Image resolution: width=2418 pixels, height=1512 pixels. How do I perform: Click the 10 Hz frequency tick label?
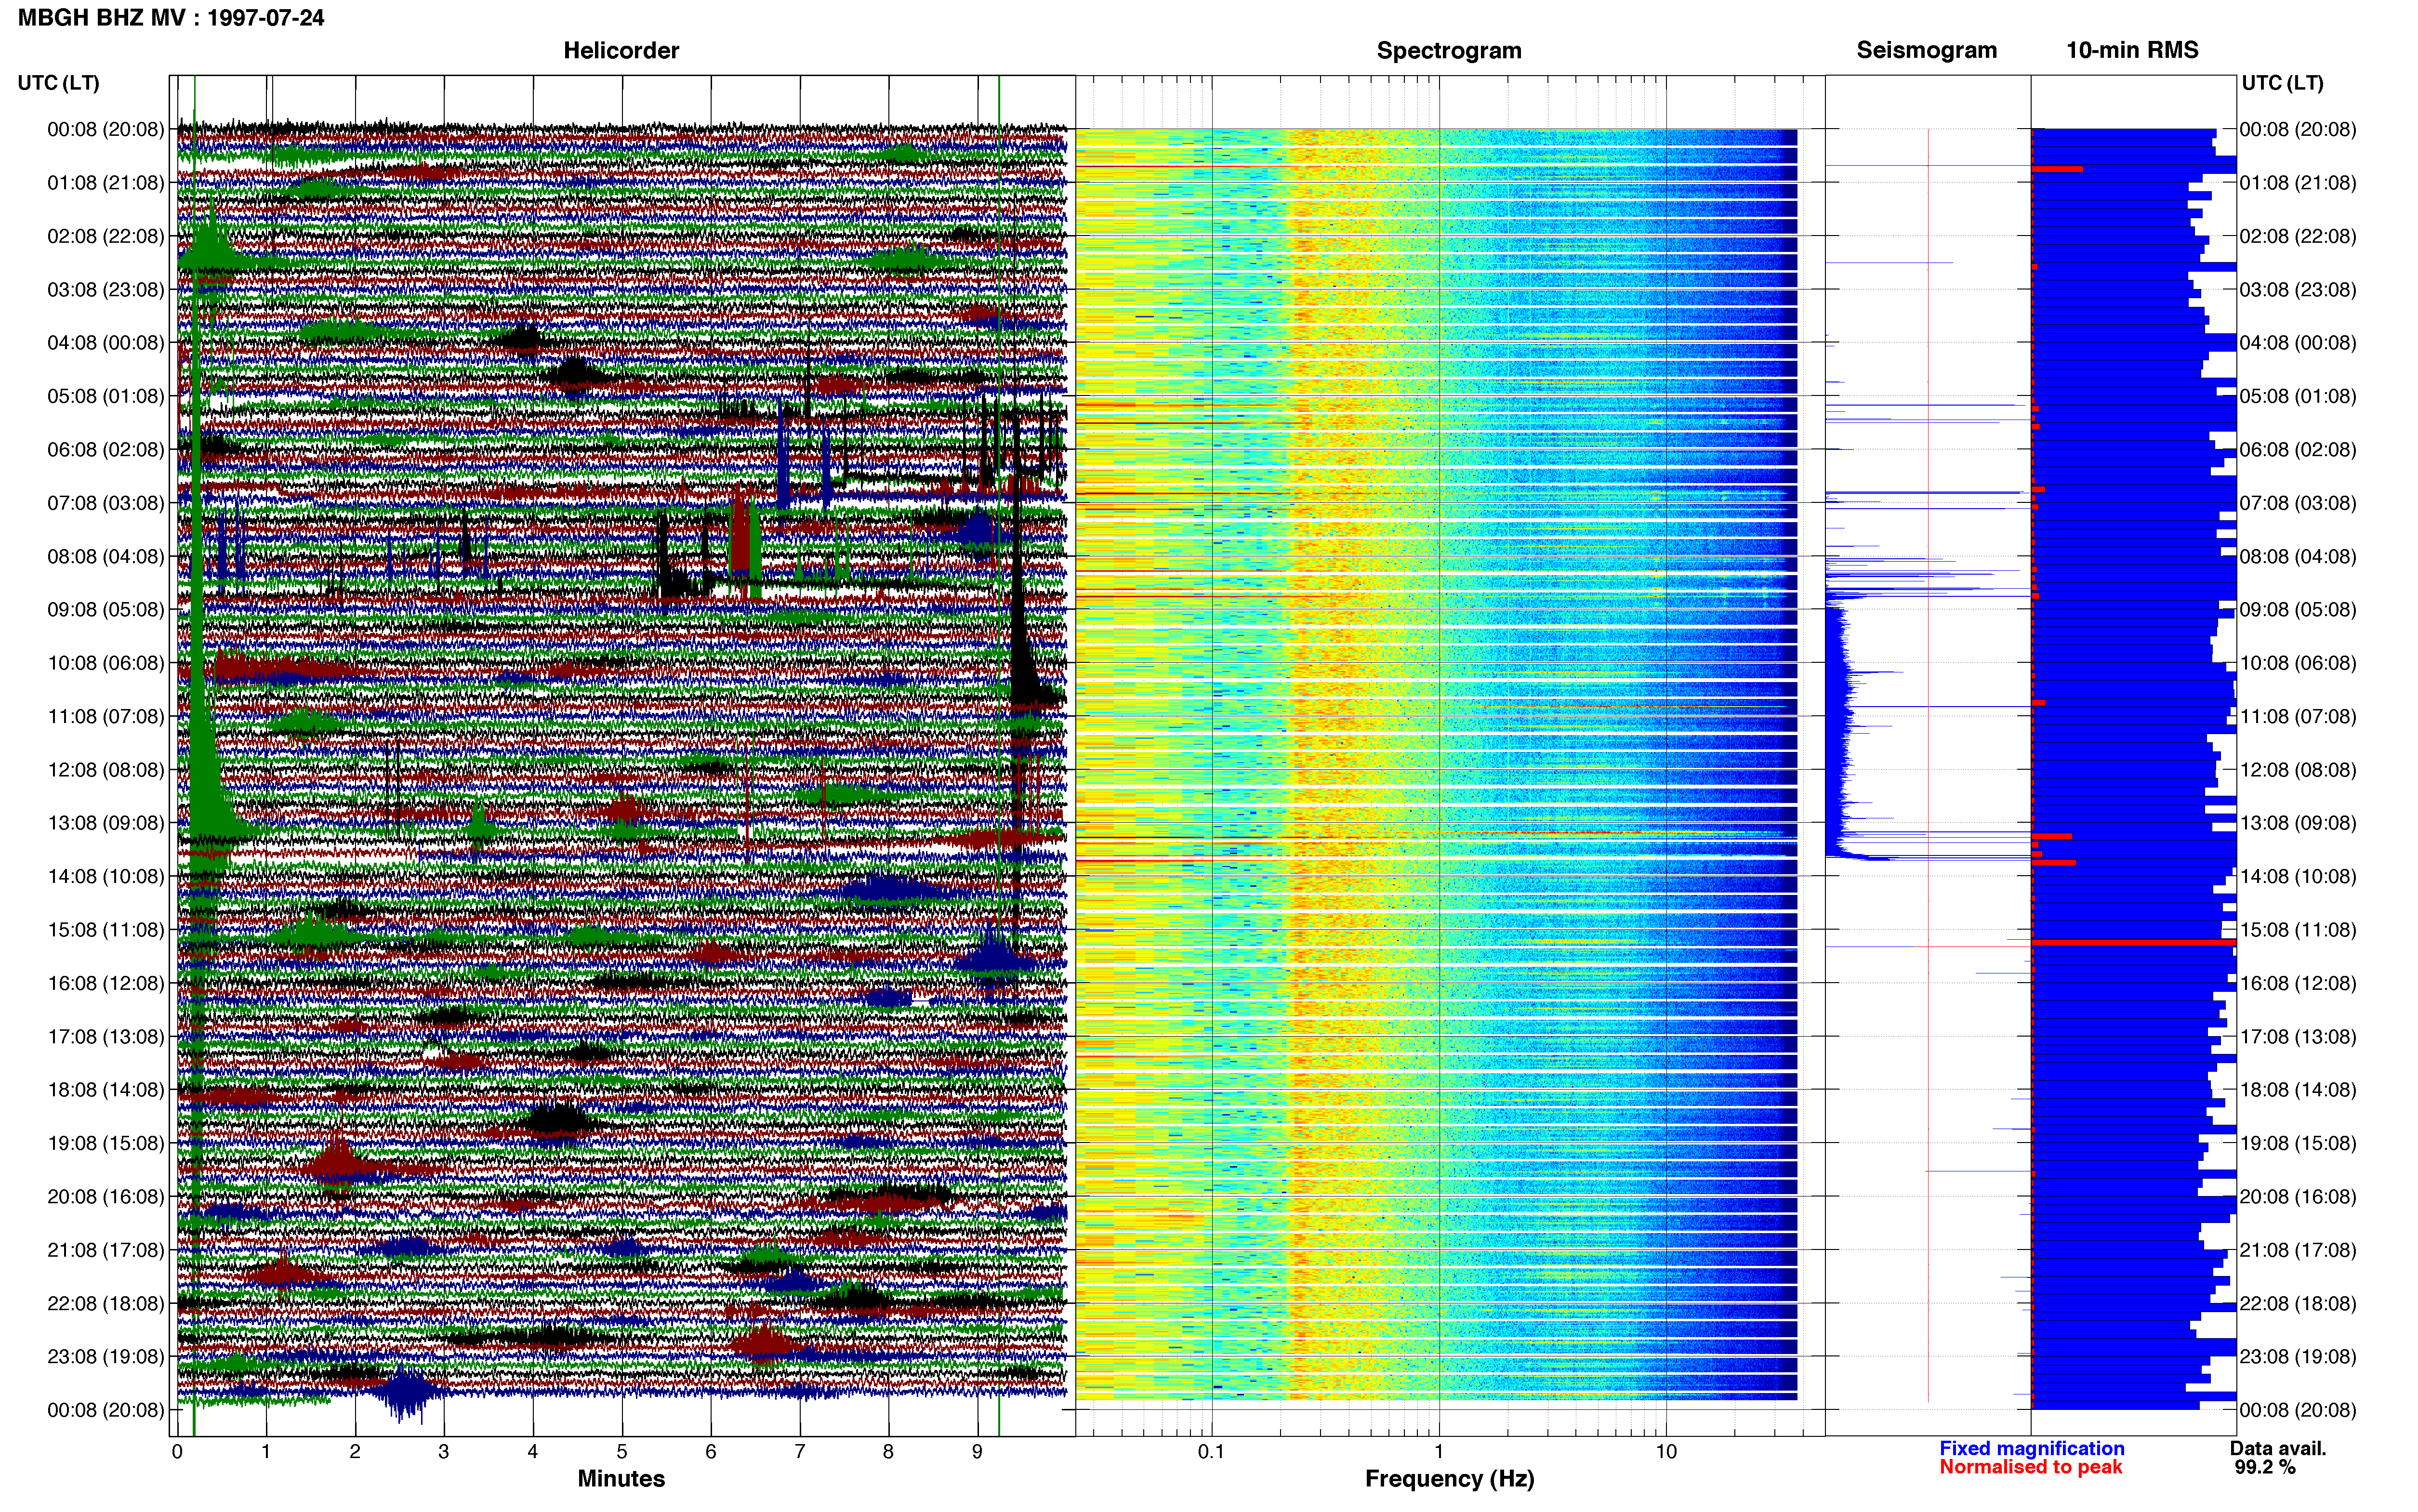point(1666,1452)
